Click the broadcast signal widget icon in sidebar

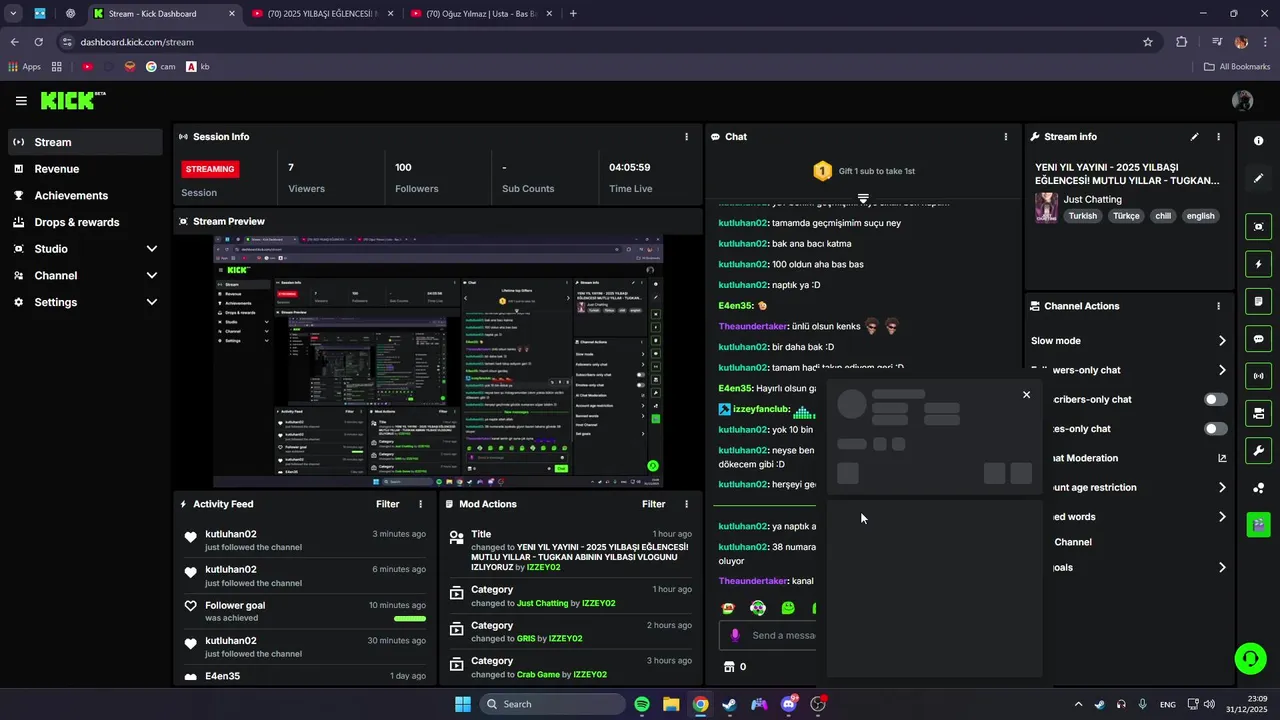(1259, 376)
